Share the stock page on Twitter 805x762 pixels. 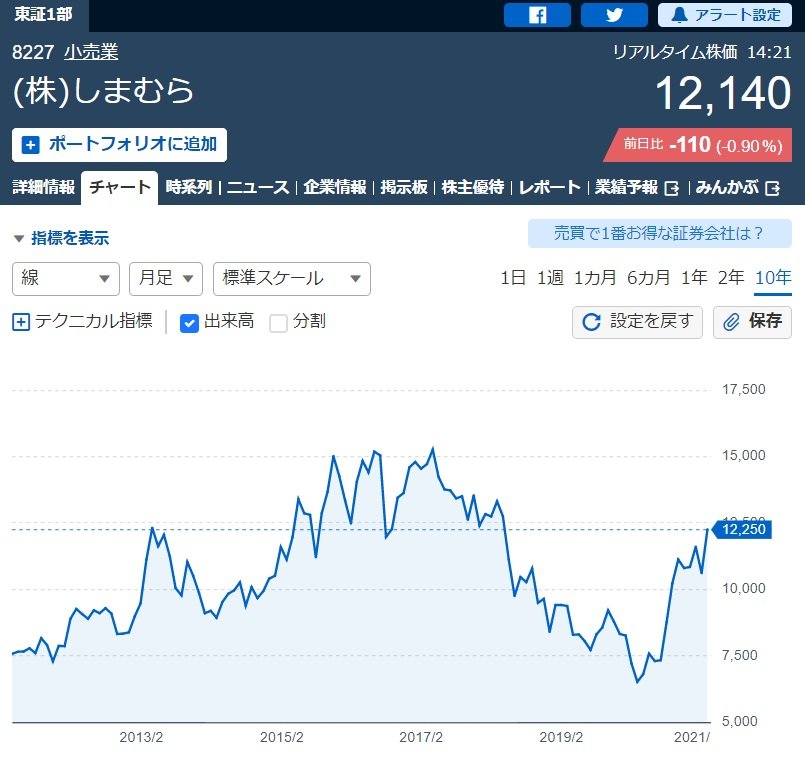(x=614, y=15)
